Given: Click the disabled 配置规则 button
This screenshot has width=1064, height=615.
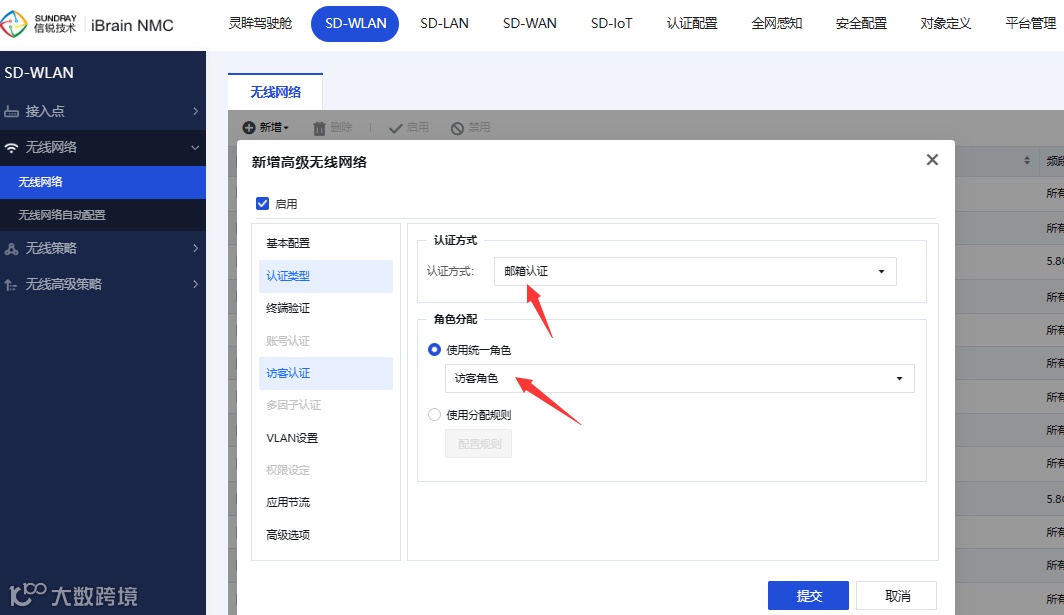Looking at the screenshot, I should click(x=478, y=444).
